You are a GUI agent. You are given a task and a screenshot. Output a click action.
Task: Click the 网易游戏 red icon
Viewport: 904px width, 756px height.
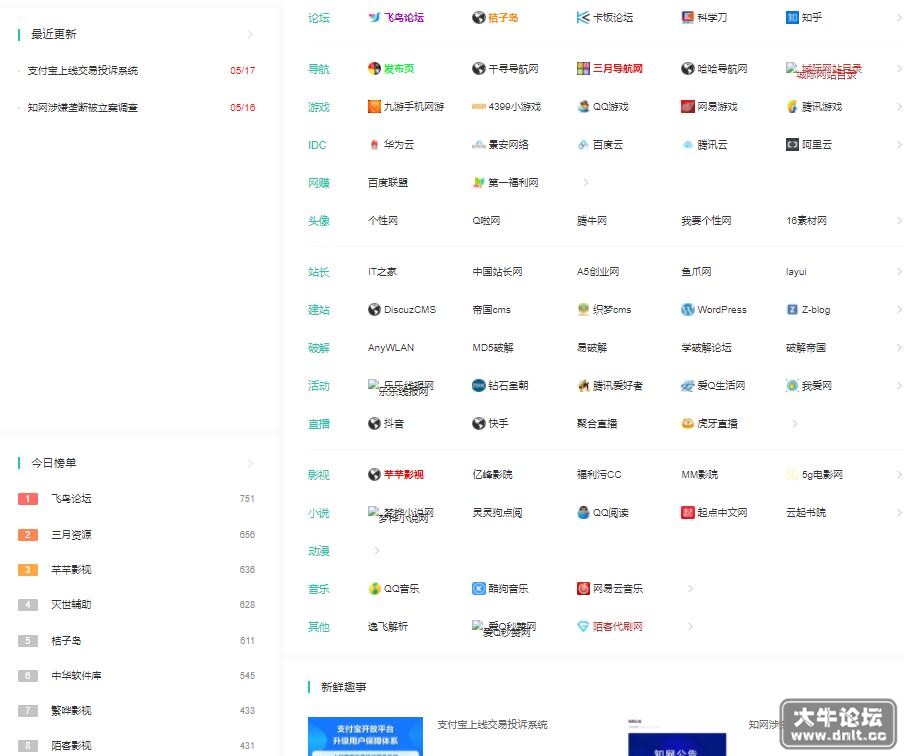click(688, 107)
